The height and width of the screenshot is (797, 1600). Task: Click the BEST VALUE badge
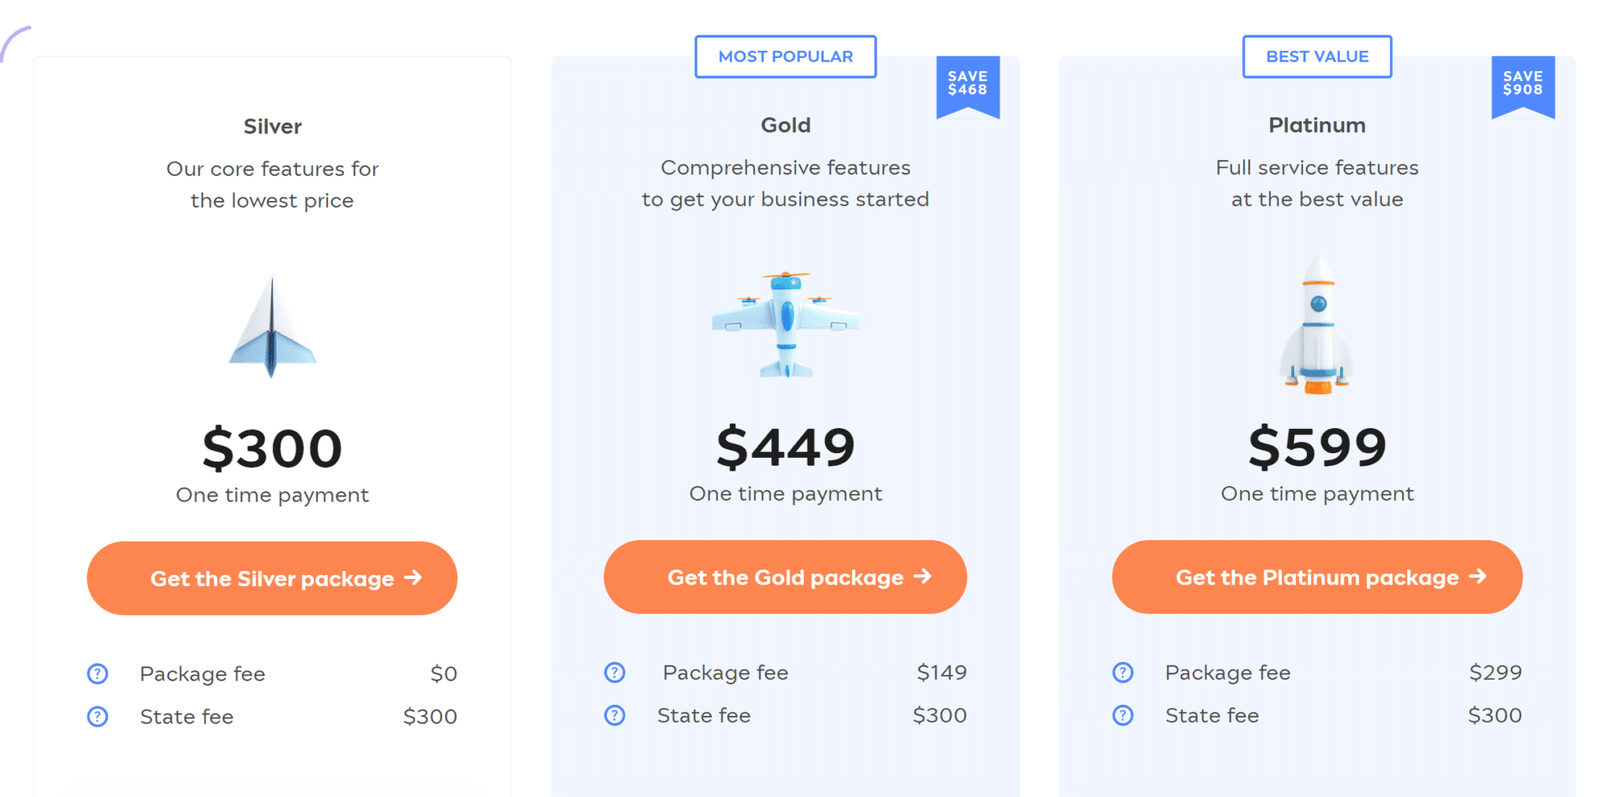click(1317, 57)
